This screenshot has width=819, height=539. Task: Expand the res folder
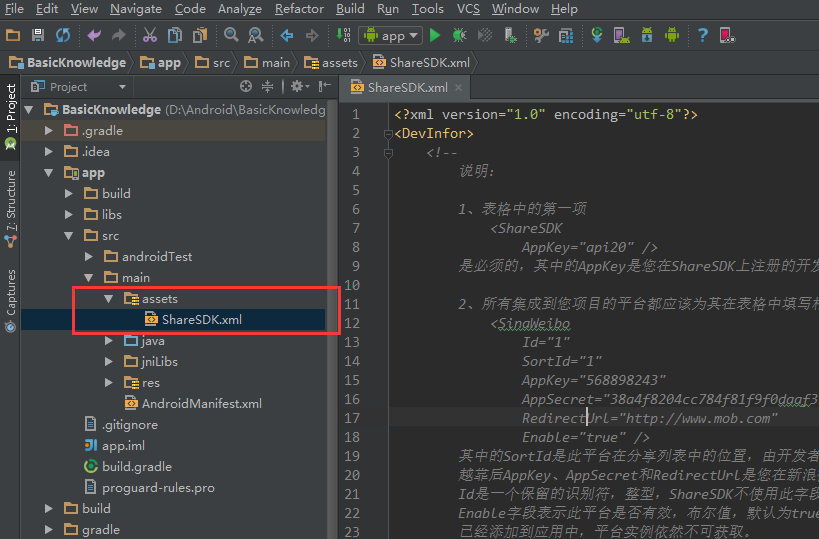[x=109, y=382]
